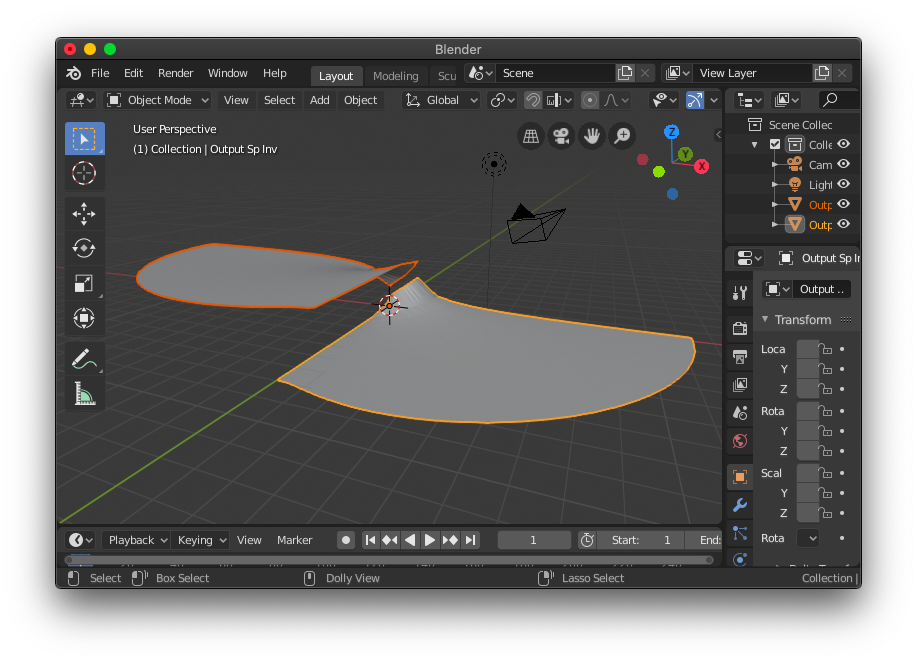
Task: Open the World Properties globe icon
Action: pos(739,440)
